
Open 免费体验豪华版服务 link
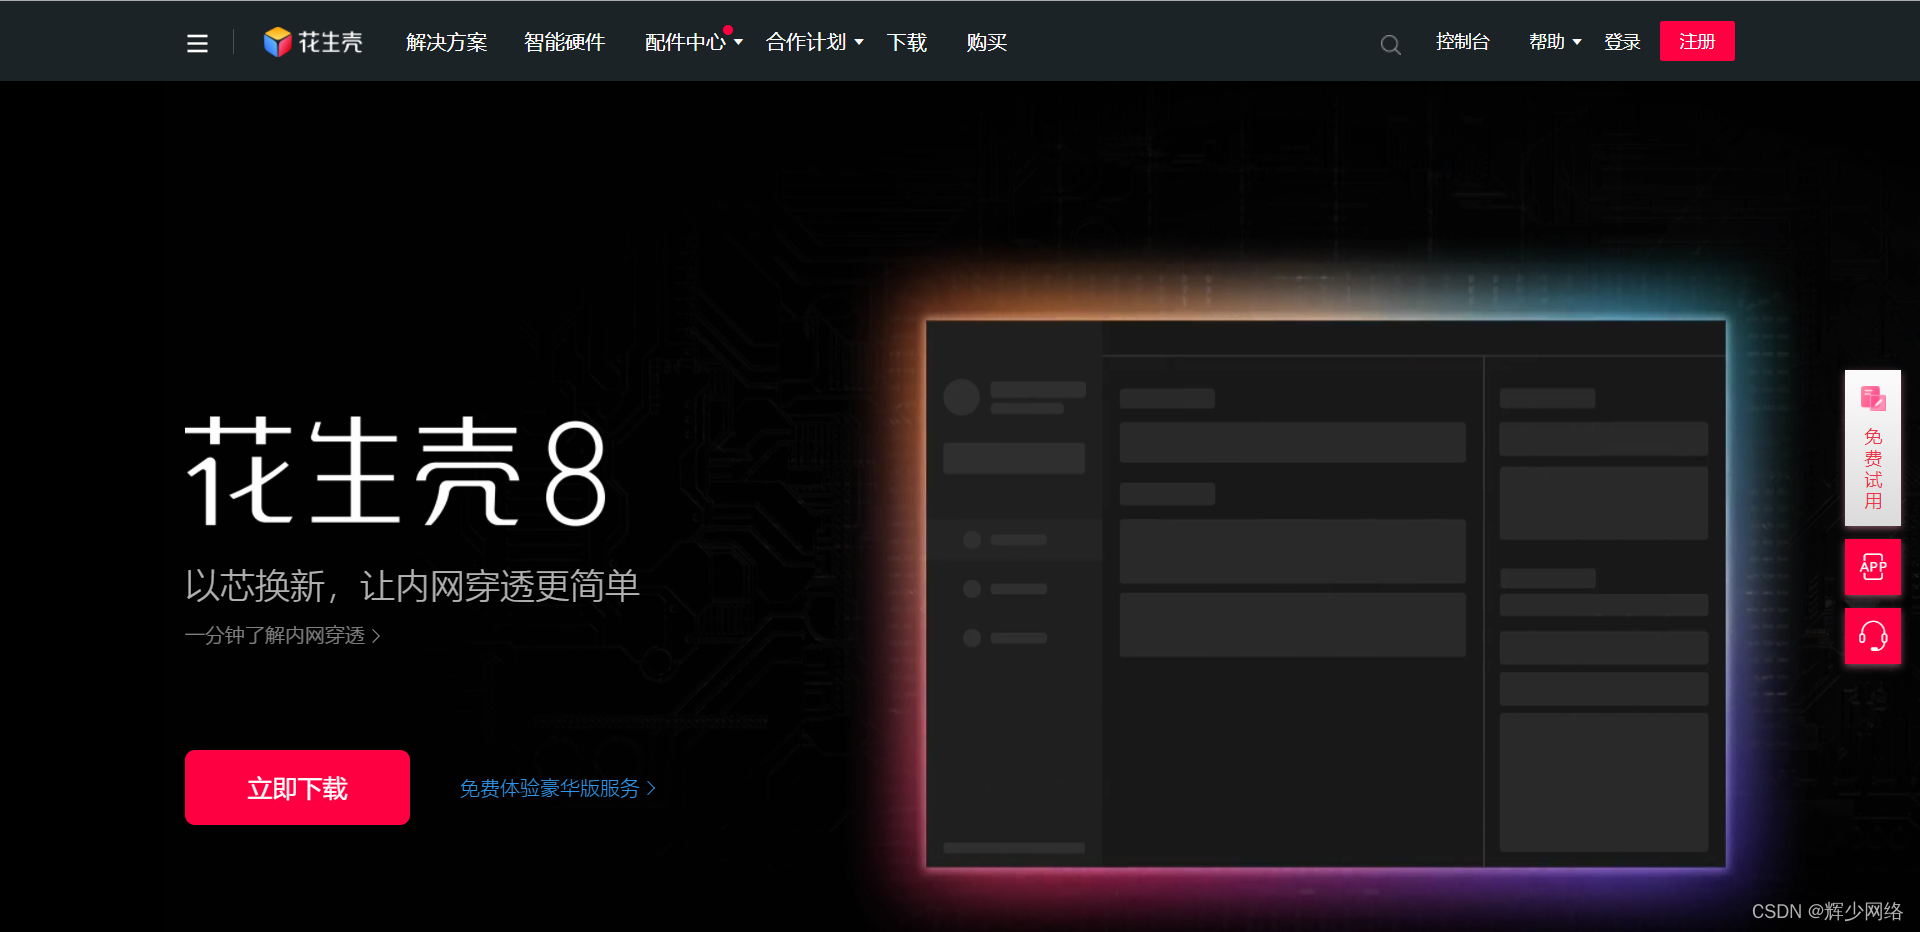coord(558,789)
